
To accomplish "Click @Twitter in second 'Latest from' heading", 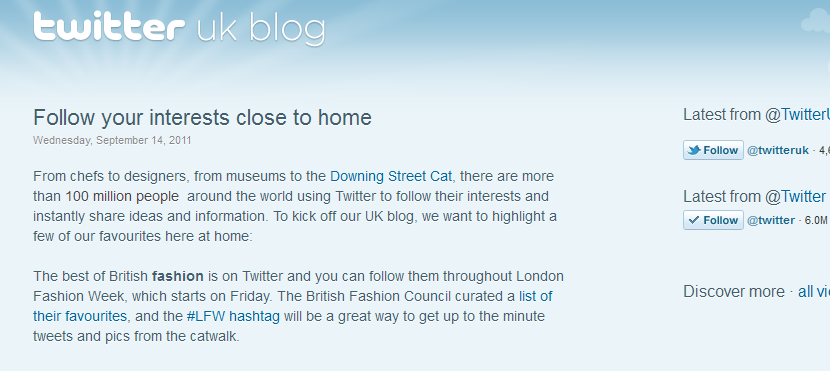I will tap(795, 197).
